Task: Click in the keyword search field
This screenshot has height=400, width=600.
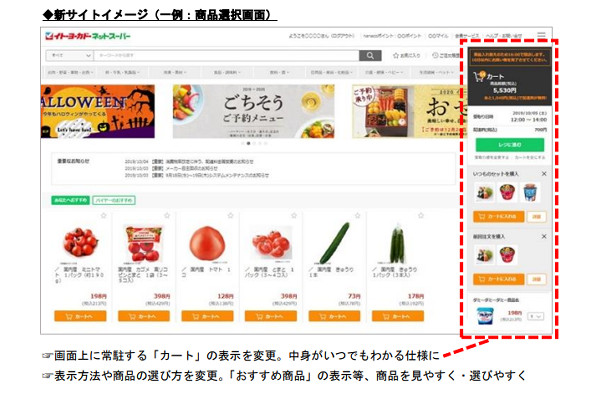Action: pyautogui.click(x=227, y=56)
